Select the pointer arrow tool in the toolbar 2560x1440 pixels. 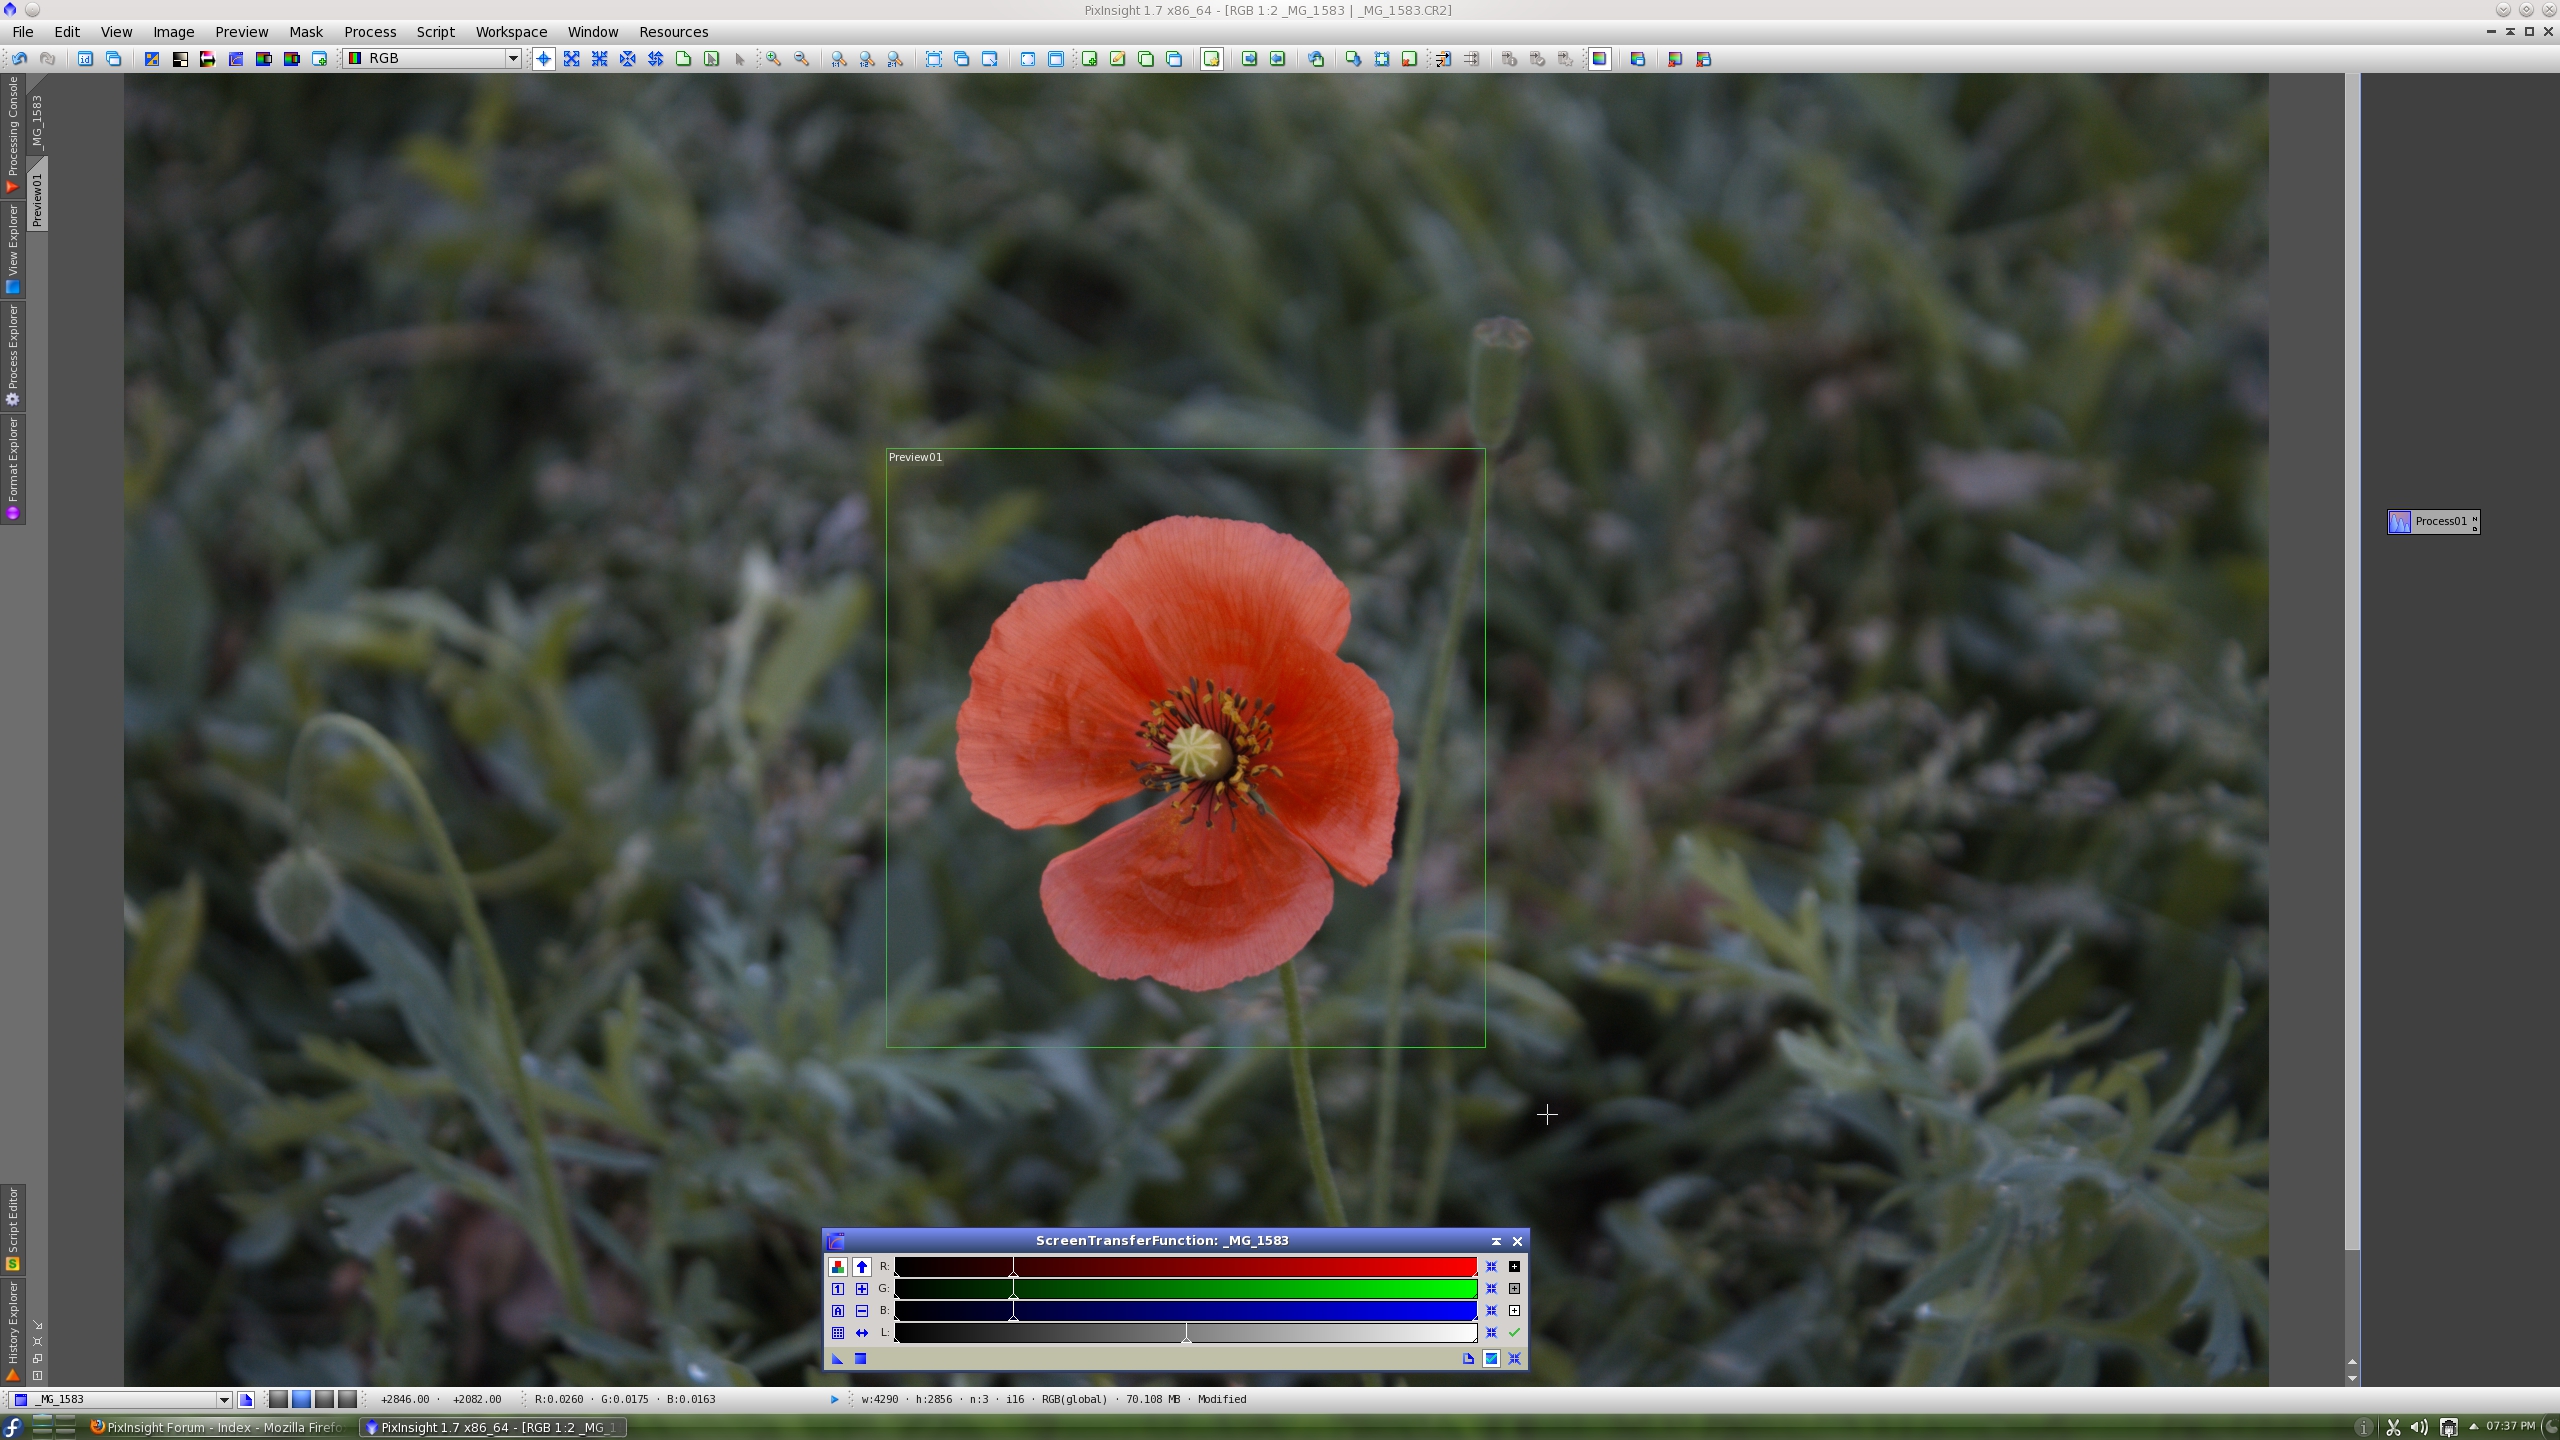(739, 59)
